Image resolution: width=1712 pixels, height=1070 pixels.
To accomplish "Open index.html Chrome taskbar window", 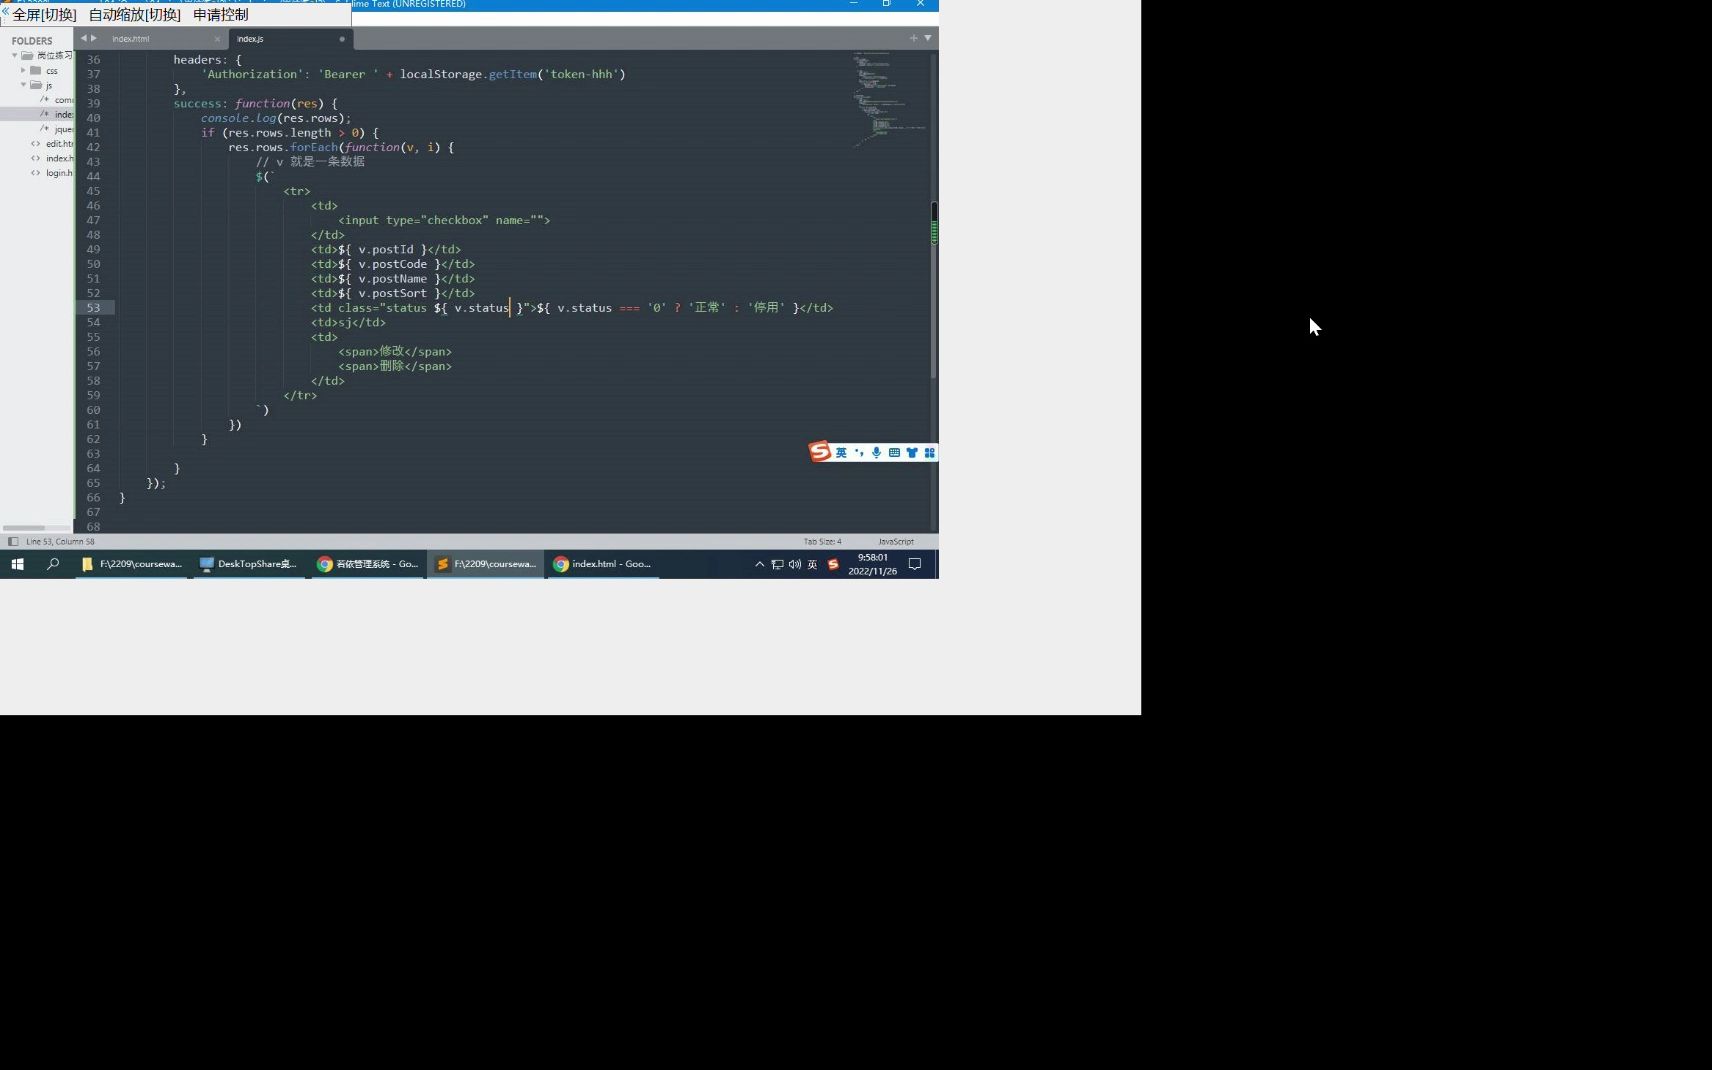I will point(604,564).
